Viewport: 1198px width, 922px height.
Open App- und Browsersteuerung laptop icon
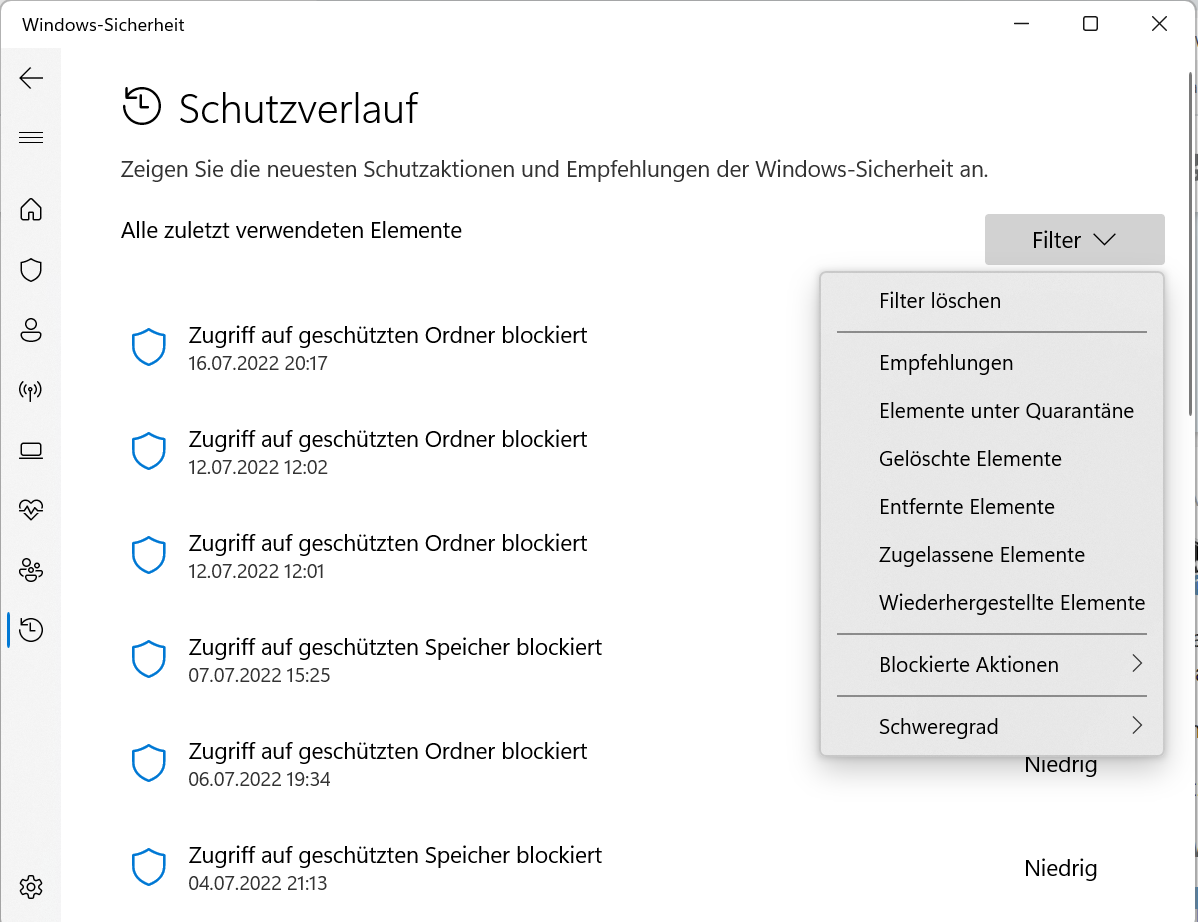[31, 450]
